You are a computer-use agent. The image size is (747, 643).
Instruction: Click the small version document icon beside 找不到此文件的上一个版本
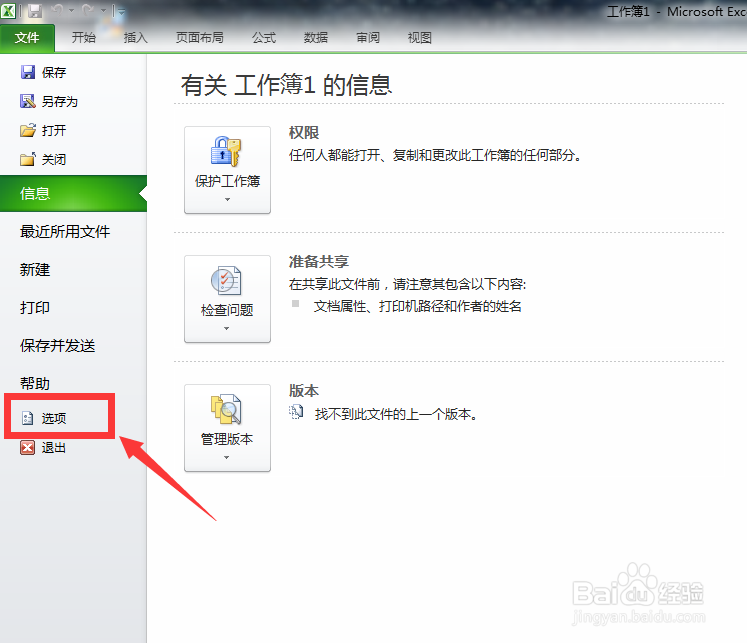tap(296, 412)
